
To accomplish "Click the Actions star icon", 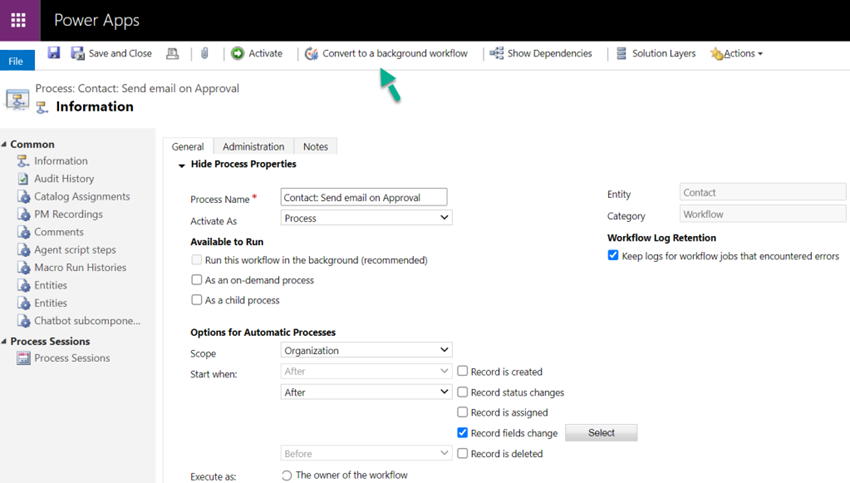I will [717, 54].
